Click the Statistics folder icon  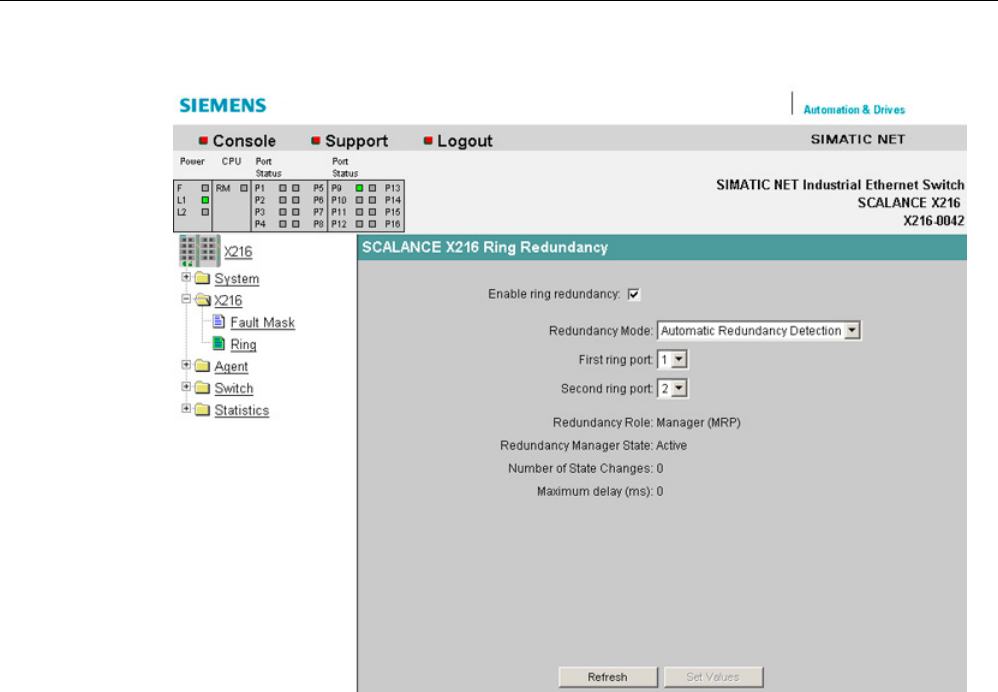[202, 409]
